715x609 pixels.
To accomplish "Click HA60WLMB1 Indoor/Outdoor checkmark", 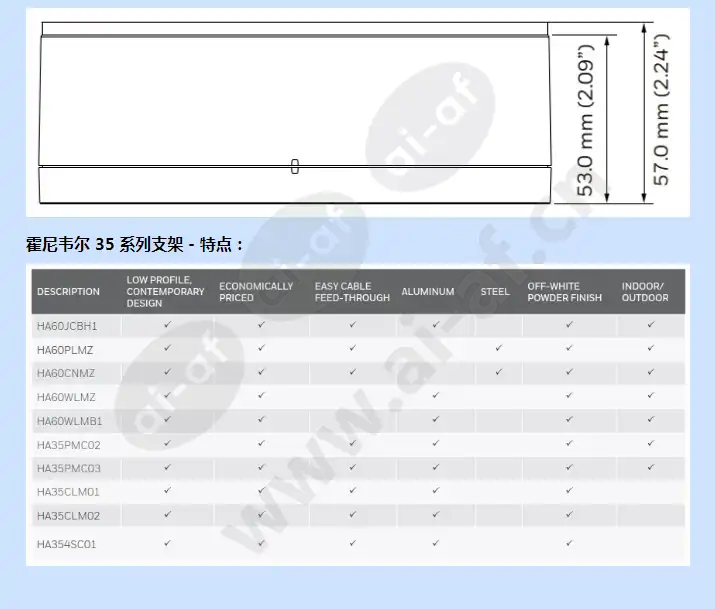I will (651, 419).
